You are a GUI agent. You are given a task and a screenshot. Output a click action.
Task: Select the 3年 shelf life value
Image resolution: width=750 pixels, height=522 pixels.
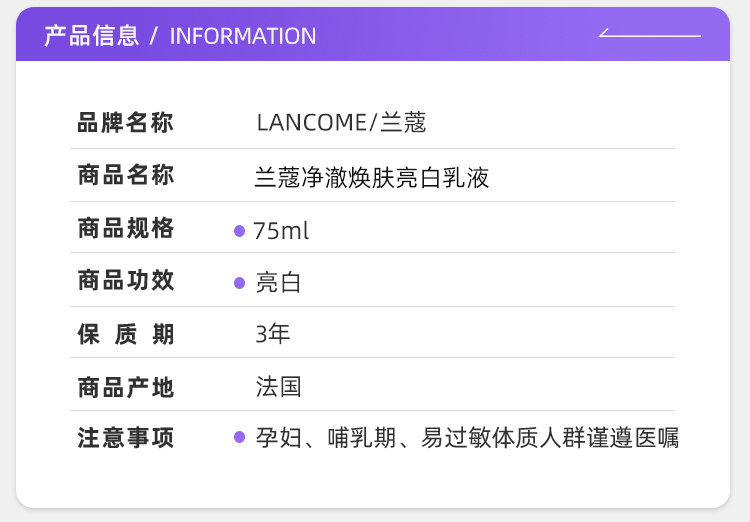click(273, 333)
